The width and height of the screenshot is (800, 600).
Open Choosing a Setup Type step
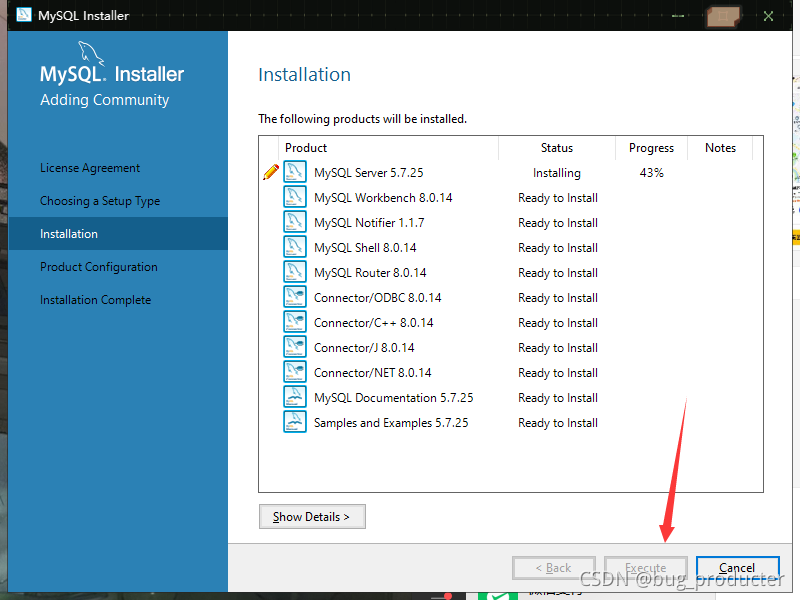tap(100, 201)
